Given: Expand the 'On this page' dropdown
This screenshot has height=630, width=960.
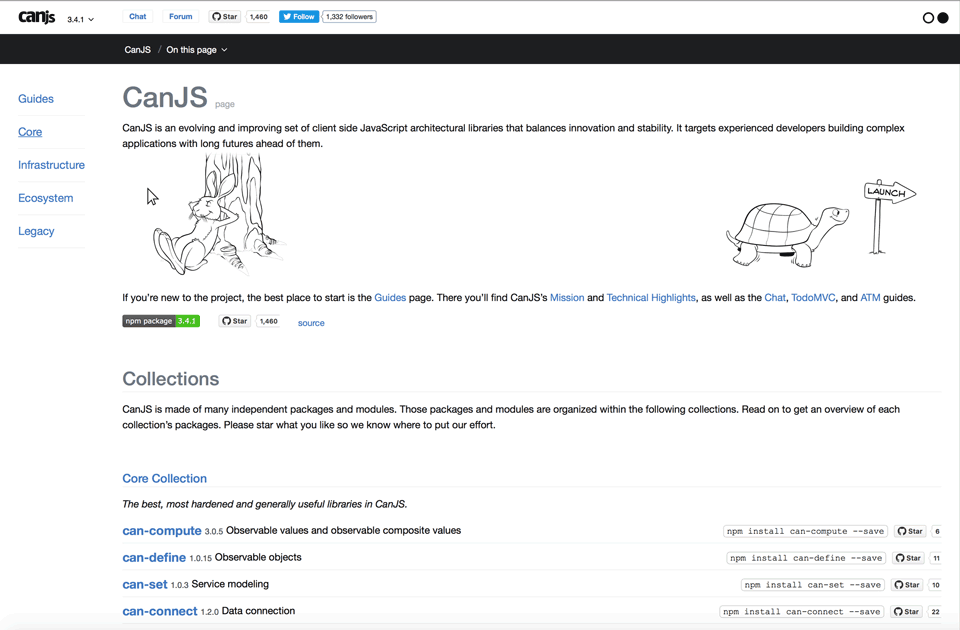Looking at the screenshot, I should tap(196, 48).
